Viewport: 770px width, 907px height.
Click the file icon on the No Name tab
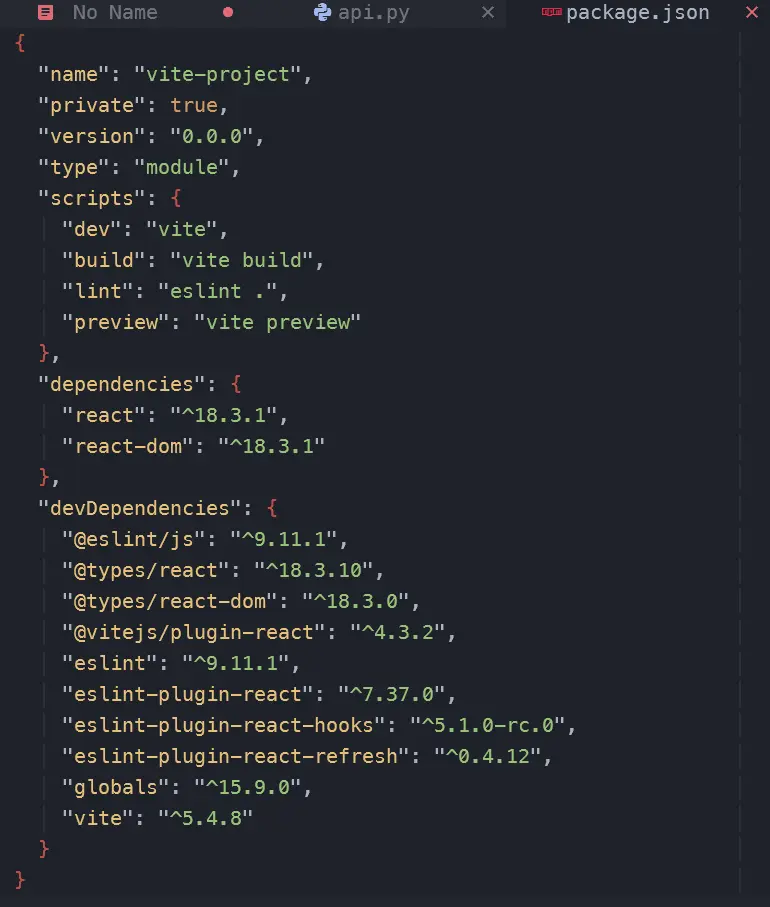(45, 13)
